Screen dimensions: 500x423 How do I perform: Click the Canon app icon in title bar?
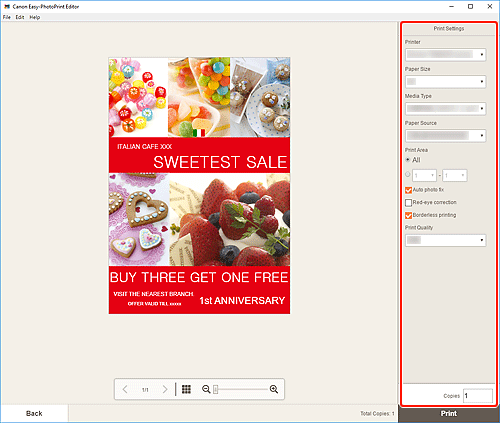click(x=7, y=7)
